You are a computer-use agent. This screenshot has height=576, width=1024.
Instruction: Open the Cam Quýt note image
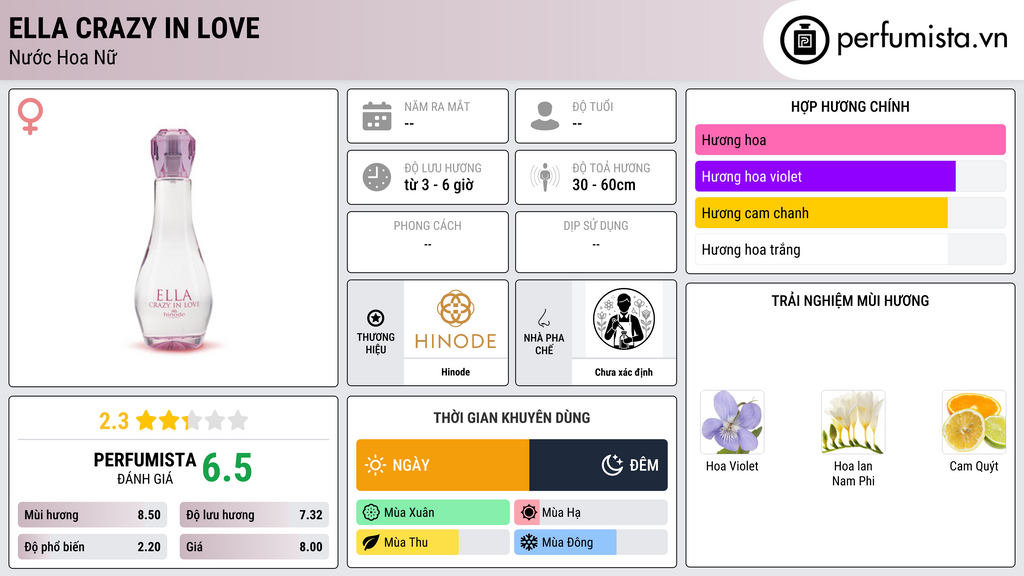click(x=974, y=423)
